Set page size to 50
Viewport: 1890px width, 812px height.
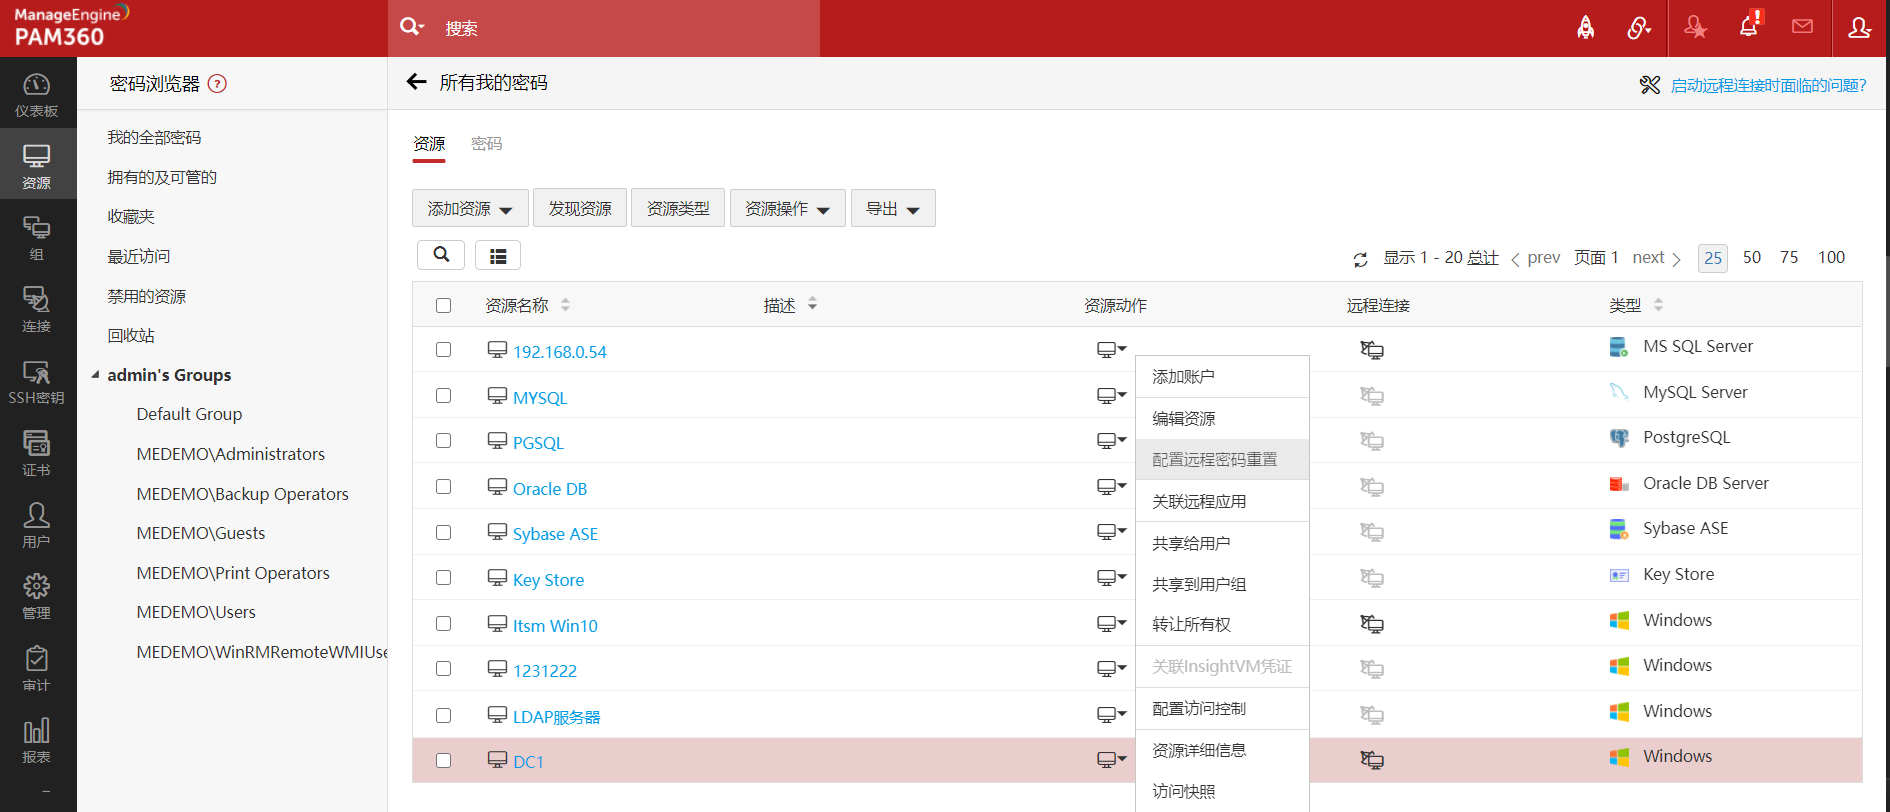pyautogui.click(x=1752, y=258)
